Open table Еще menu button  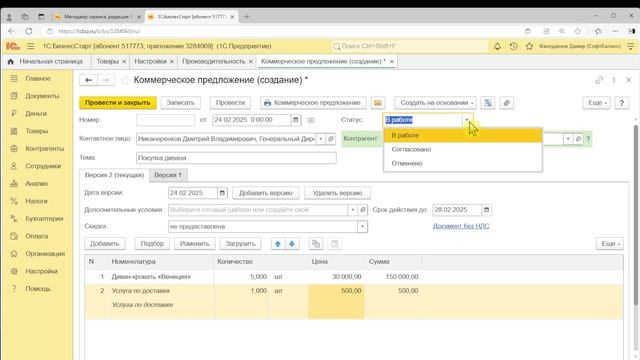pos(610,244)
